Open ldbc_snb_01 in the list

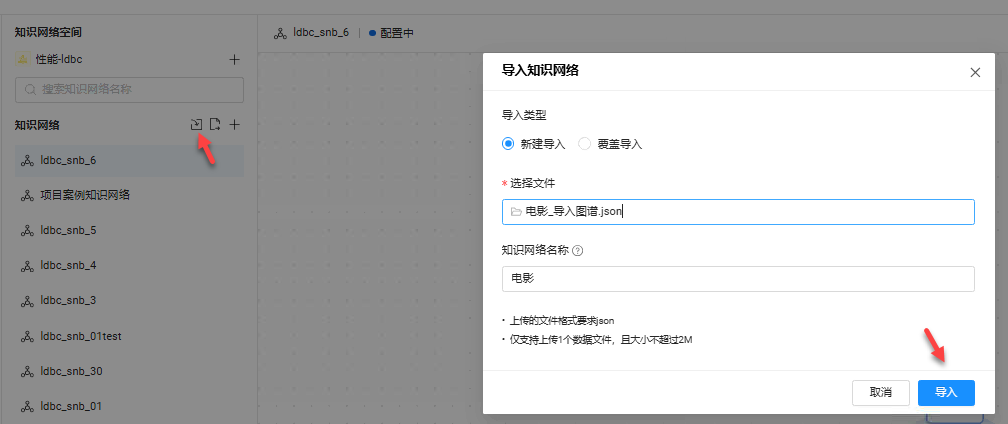coord(129,407)
